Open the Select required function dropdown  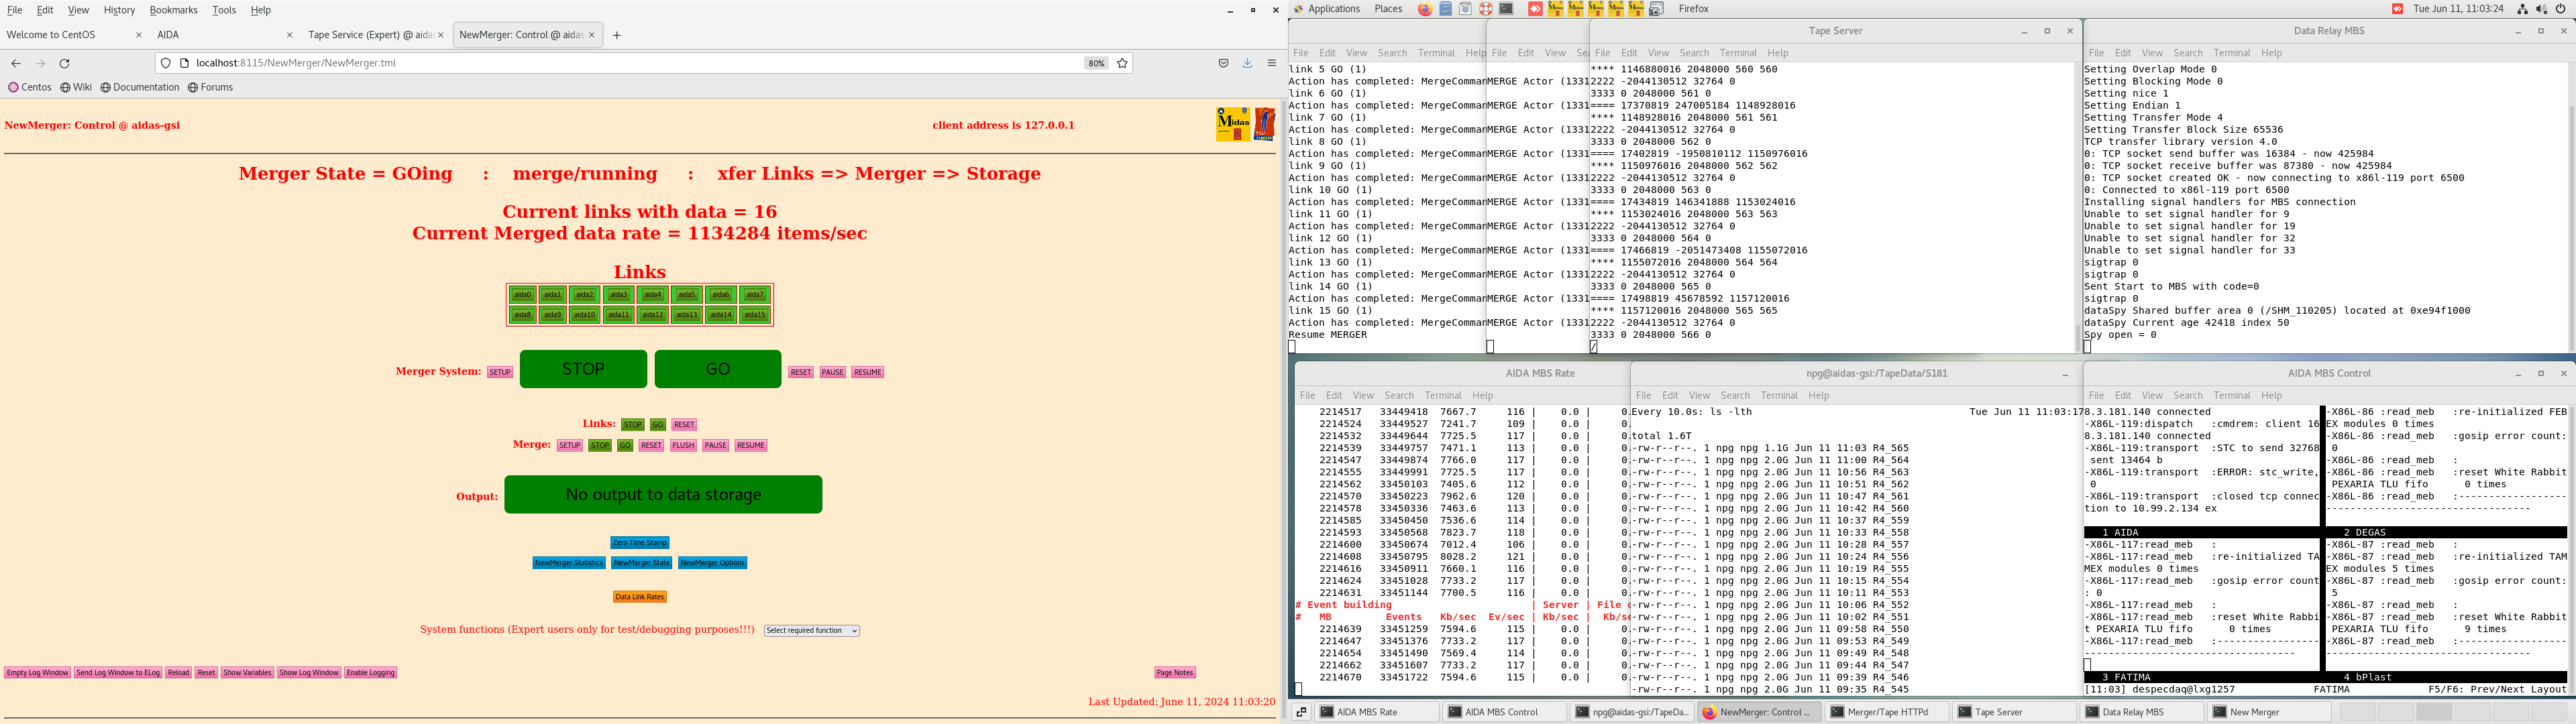coord(811,631)
